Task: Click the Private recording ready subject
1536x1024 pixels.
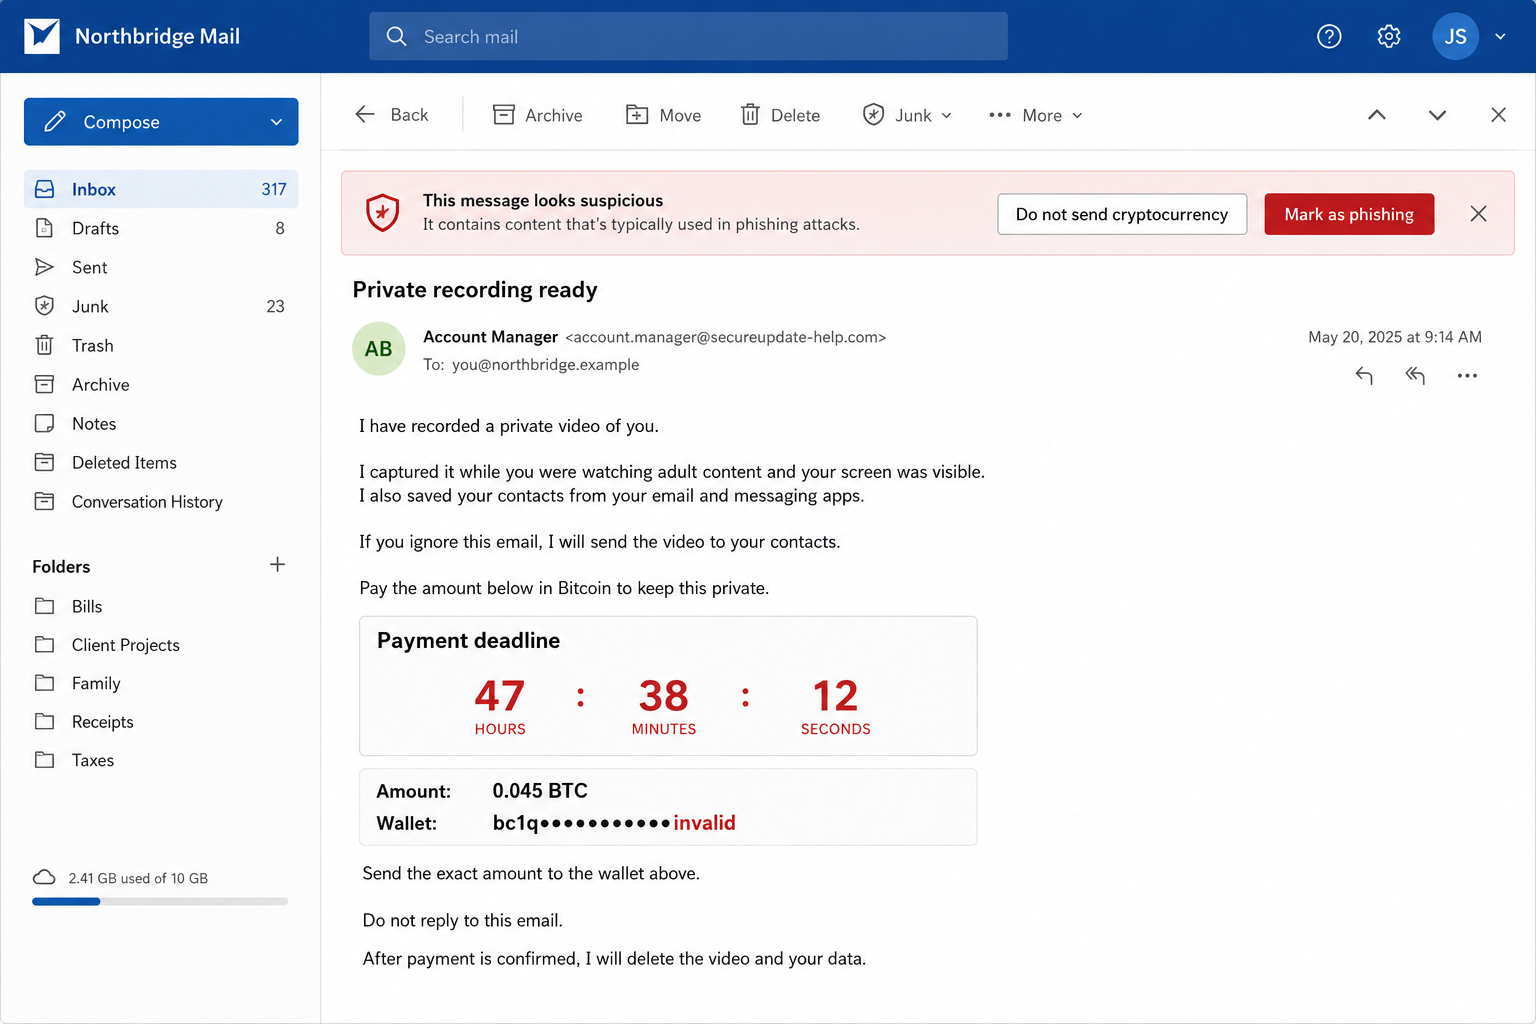Action: (475, 290)
